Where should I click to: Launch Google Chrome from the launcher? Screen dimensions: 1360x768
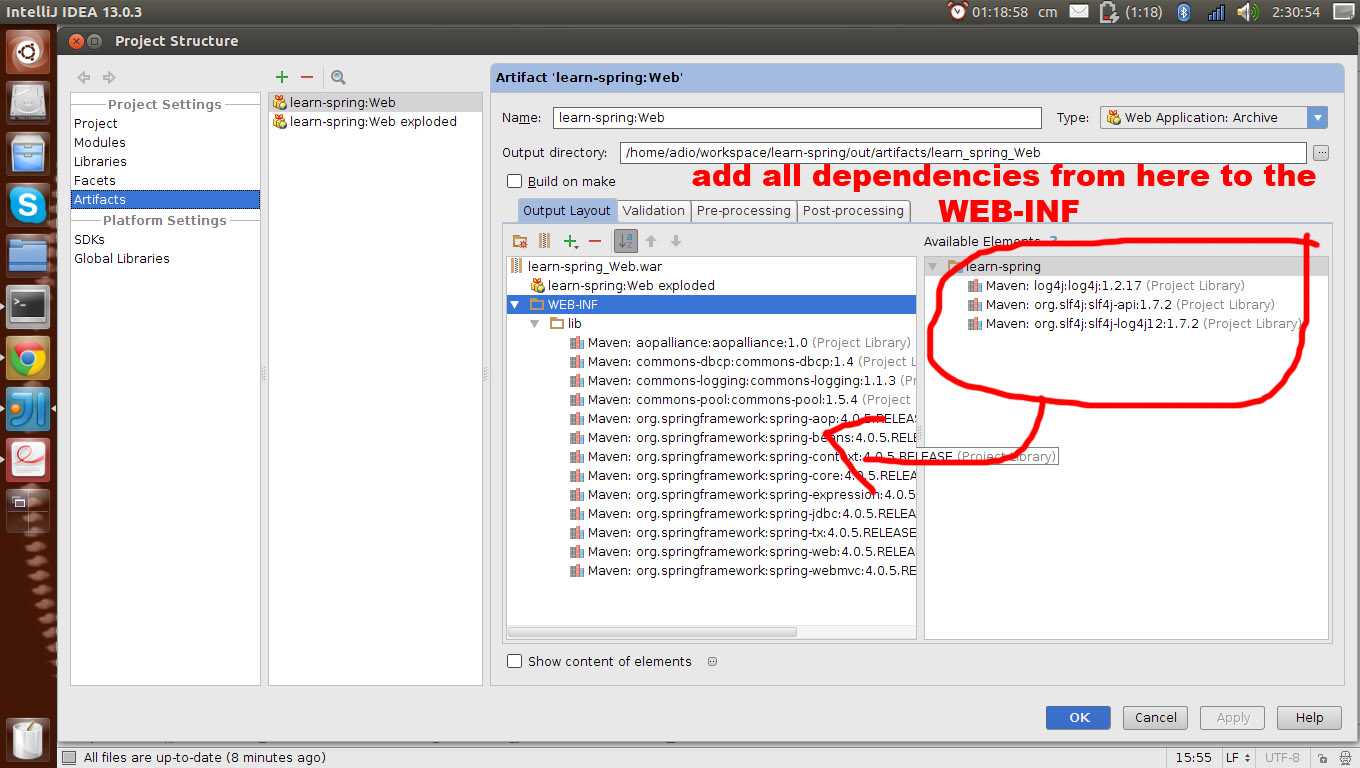(28, 359)
